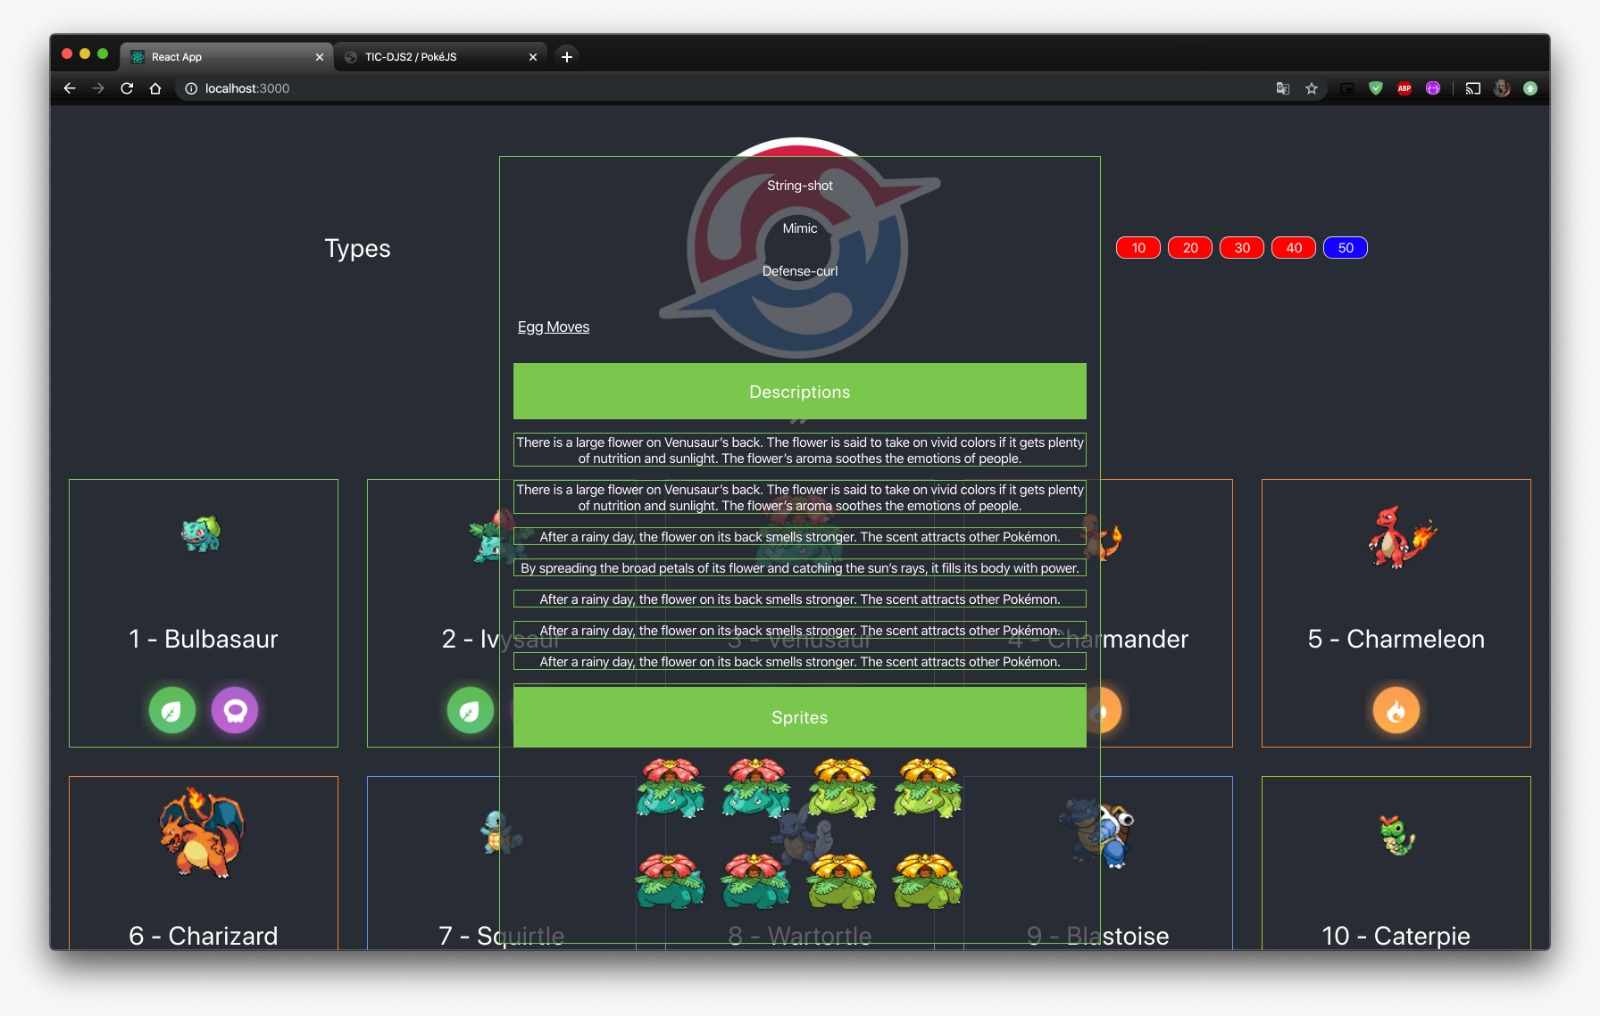Click the browser forward arrow
Screen dimensions: 1600x1016
pyautogui.click(x=98, y=88)
